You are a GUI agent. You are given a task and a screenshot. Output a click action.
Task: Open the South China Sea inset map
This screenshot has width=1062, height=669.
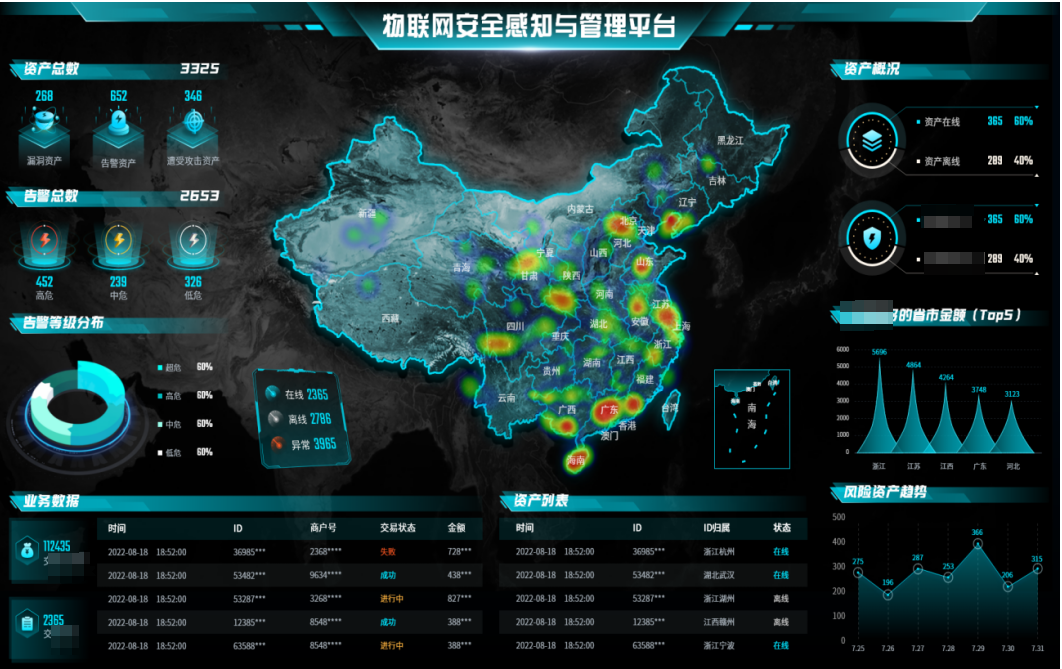(x=752, y=419)
